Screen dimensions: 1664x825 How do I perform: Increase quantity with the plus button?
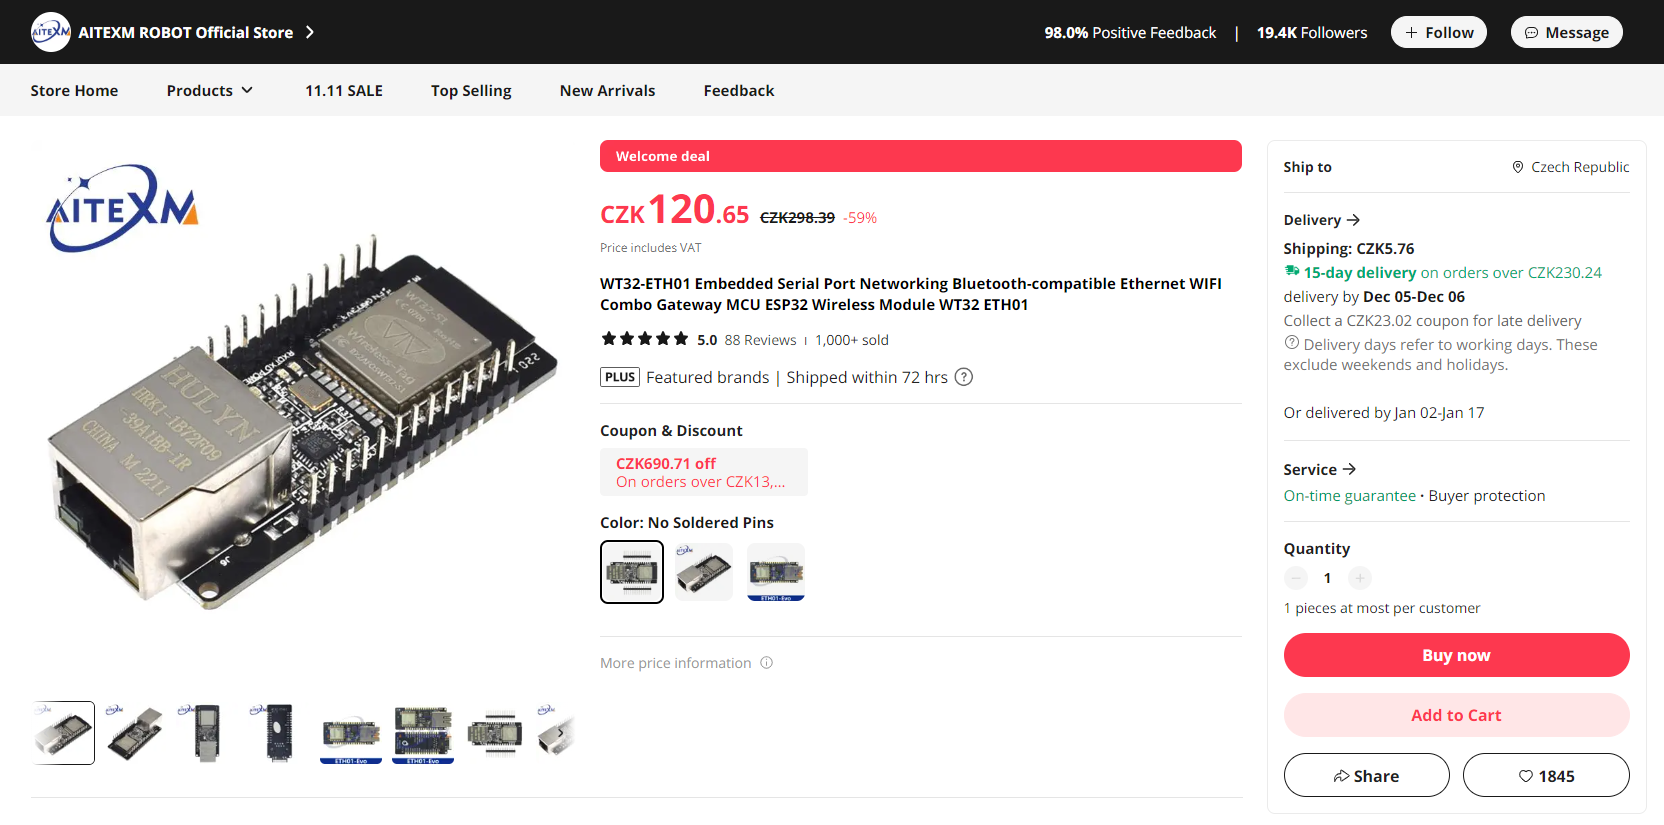point(1359,578)
